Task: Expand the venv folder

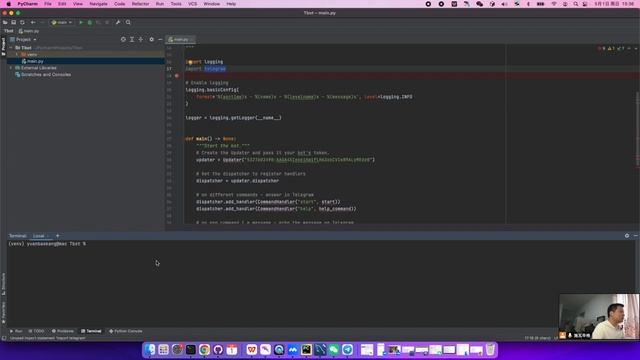Action: [17, 54]
